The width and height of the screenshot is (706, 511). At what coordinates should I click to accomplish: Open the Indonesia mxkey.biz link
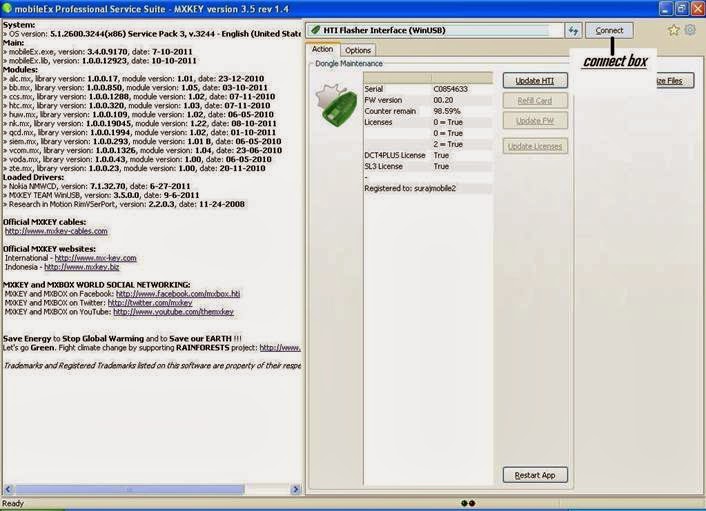coord(82,267)
